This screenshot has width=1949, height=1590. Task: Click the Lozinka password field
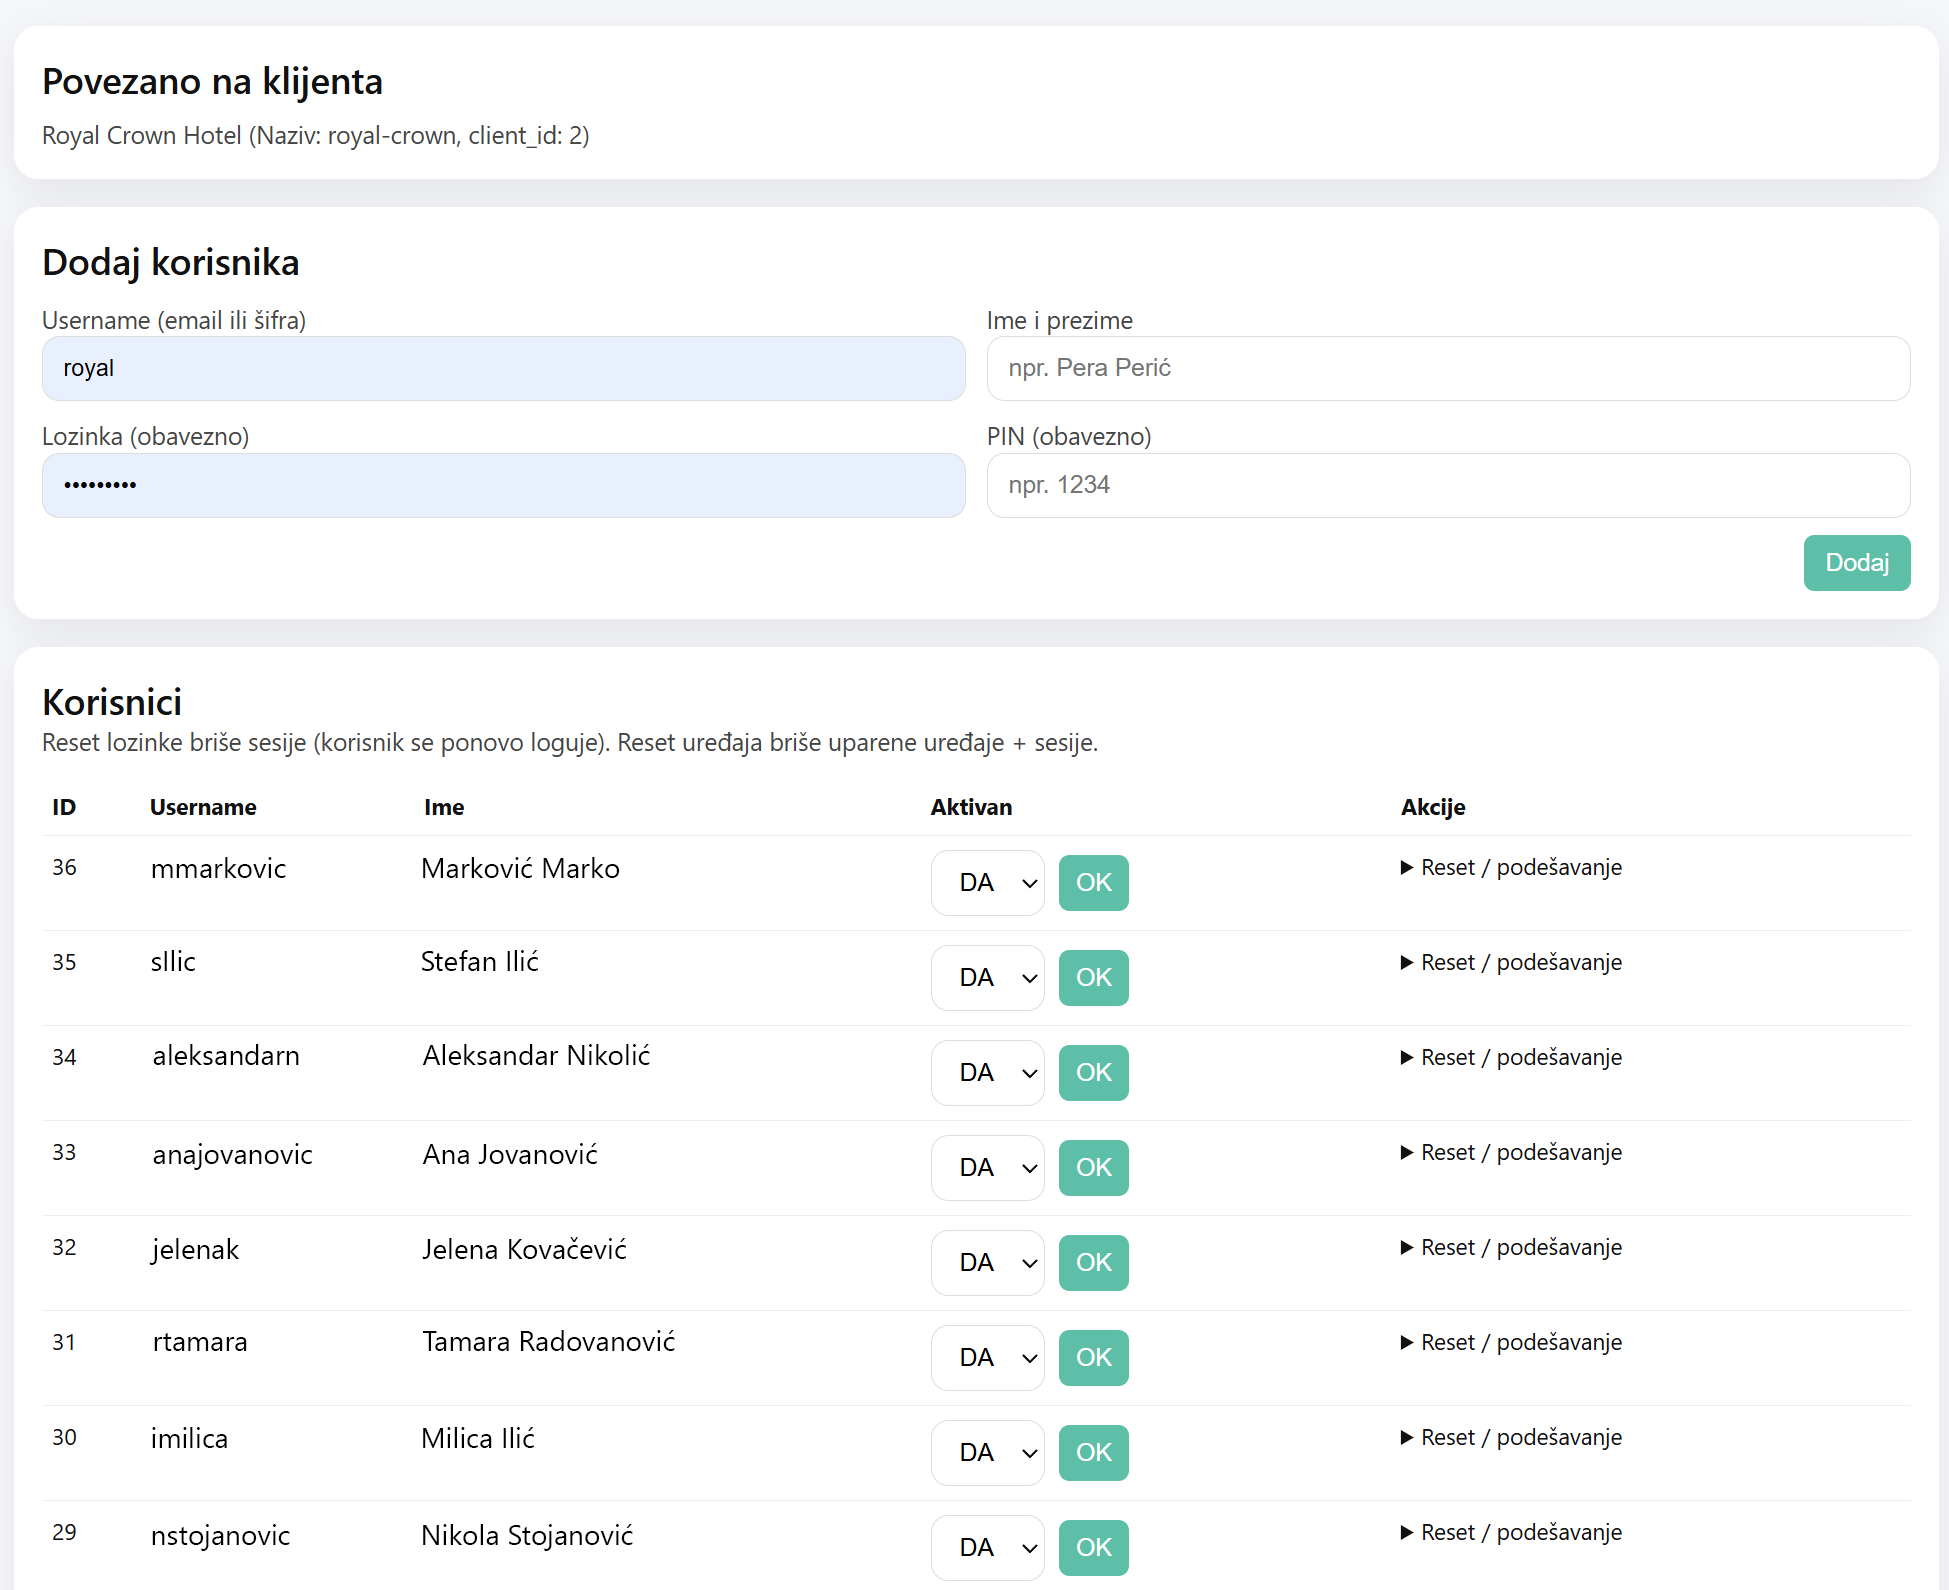click(x=503, y=485)
